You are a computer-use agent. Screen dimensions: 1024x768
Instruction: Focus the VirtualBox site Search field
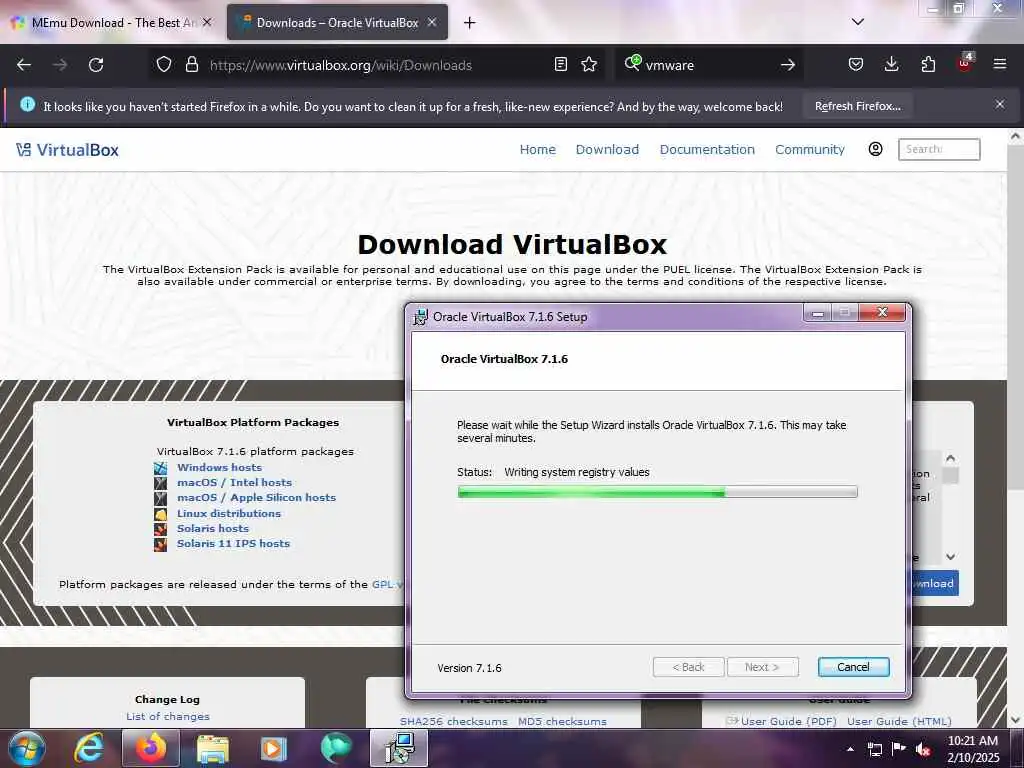939,150
